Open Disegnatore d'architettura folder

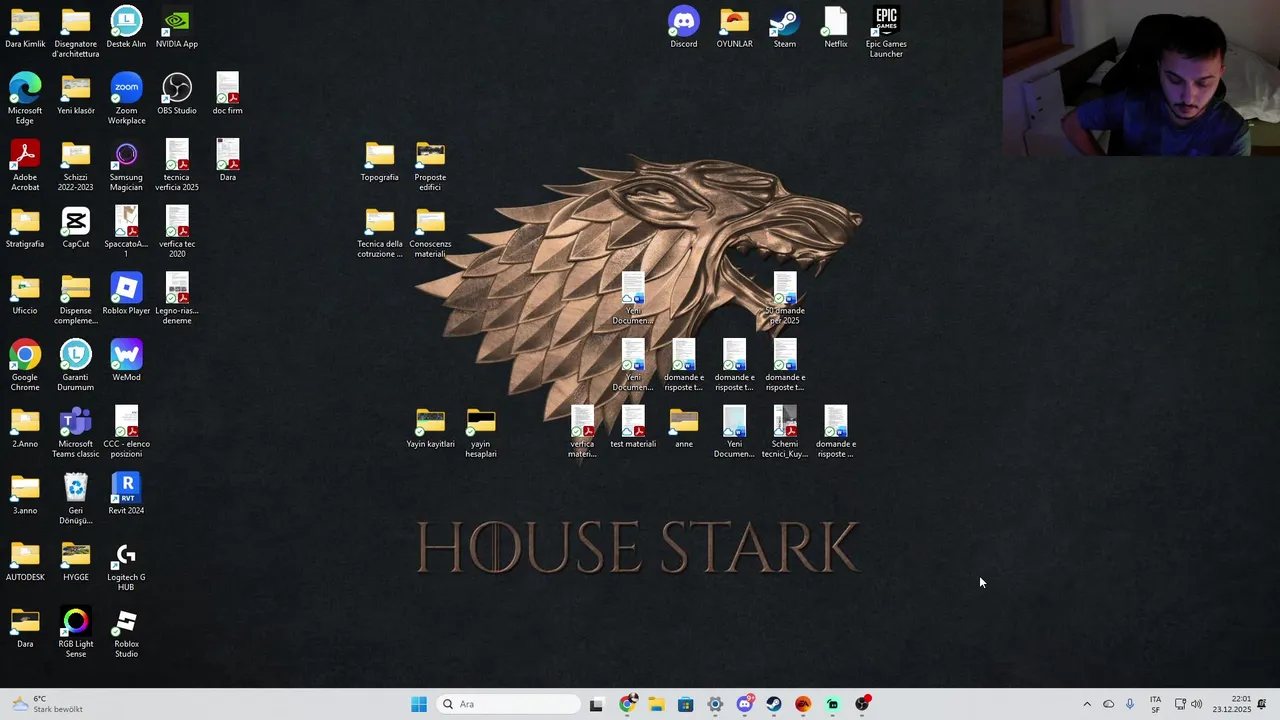[x=76, y=32]
